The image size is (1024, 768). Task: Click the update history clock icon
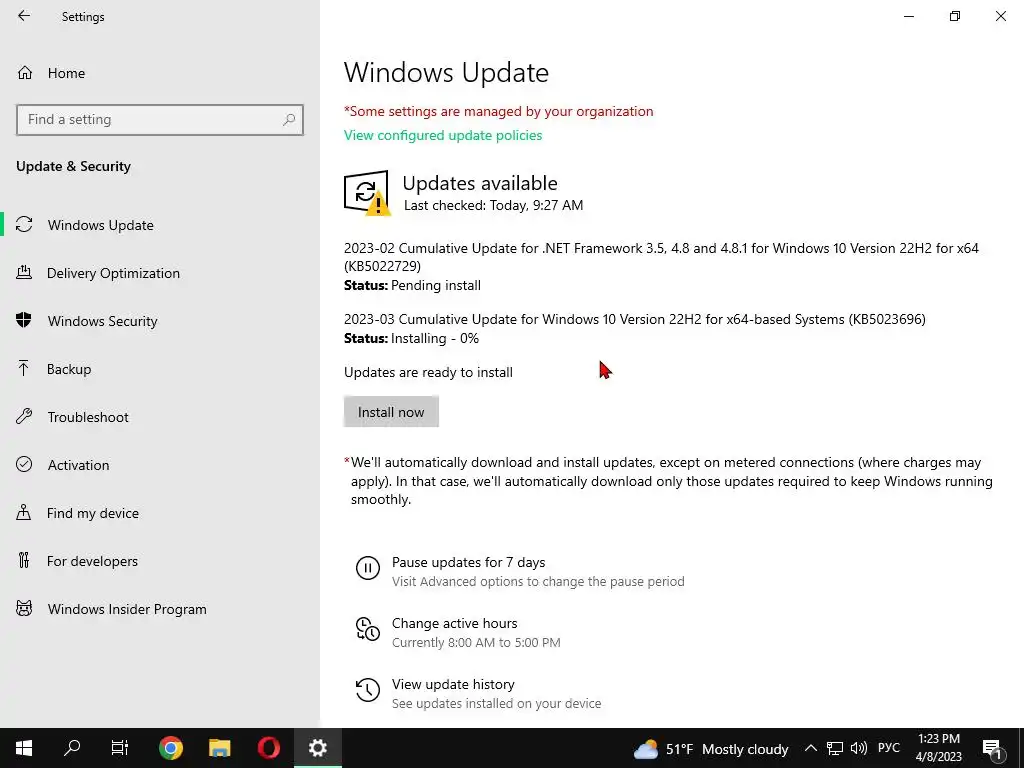[x=368, y=690]
